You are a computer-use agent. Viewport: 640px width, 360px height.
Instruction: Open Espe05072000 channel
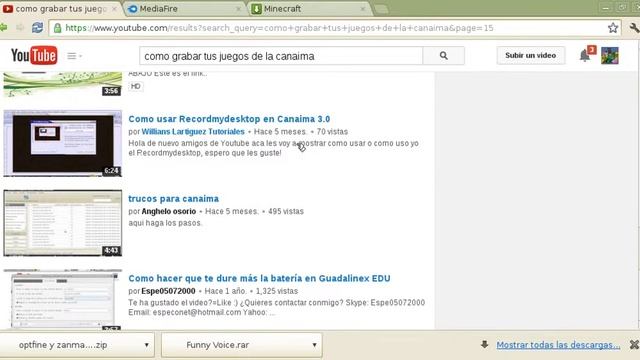(x=168, y=291)
